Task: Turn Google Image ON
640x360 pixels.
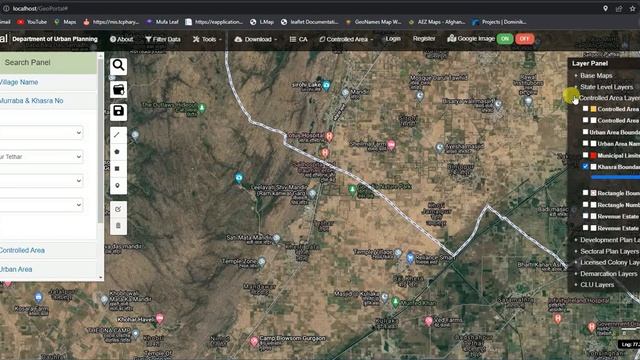Action: 505,39
